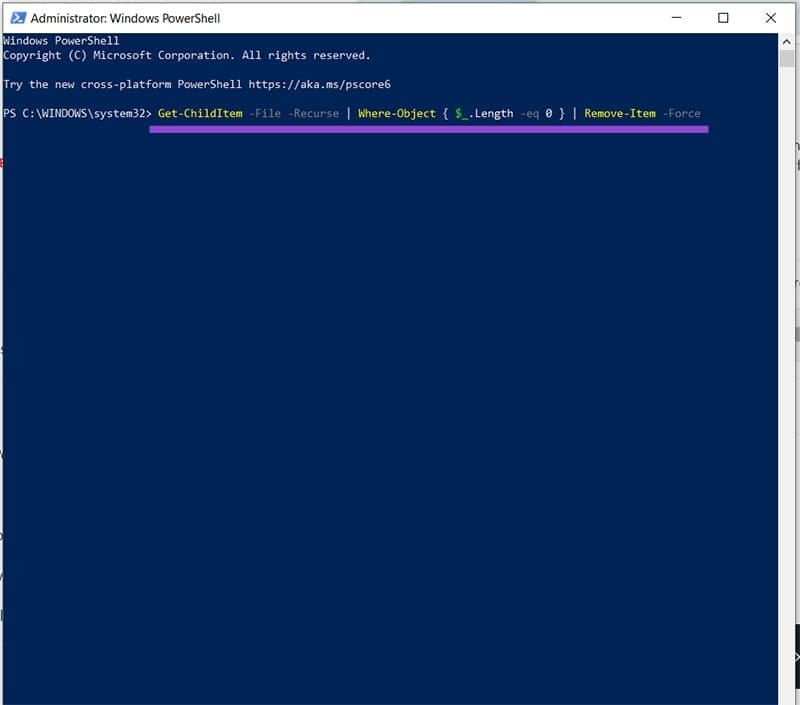Image resolution: width=800 pixels, height=705 pixels.
Task: Click the purple highlight bar under the command
Action: [x=430, y=127]
